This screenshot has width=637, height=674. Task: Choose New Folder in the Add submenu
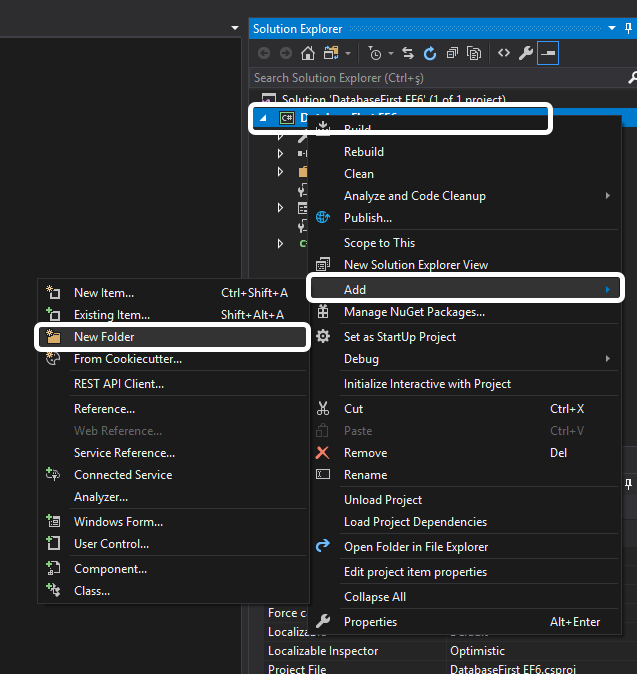click(x=173, y=337)
